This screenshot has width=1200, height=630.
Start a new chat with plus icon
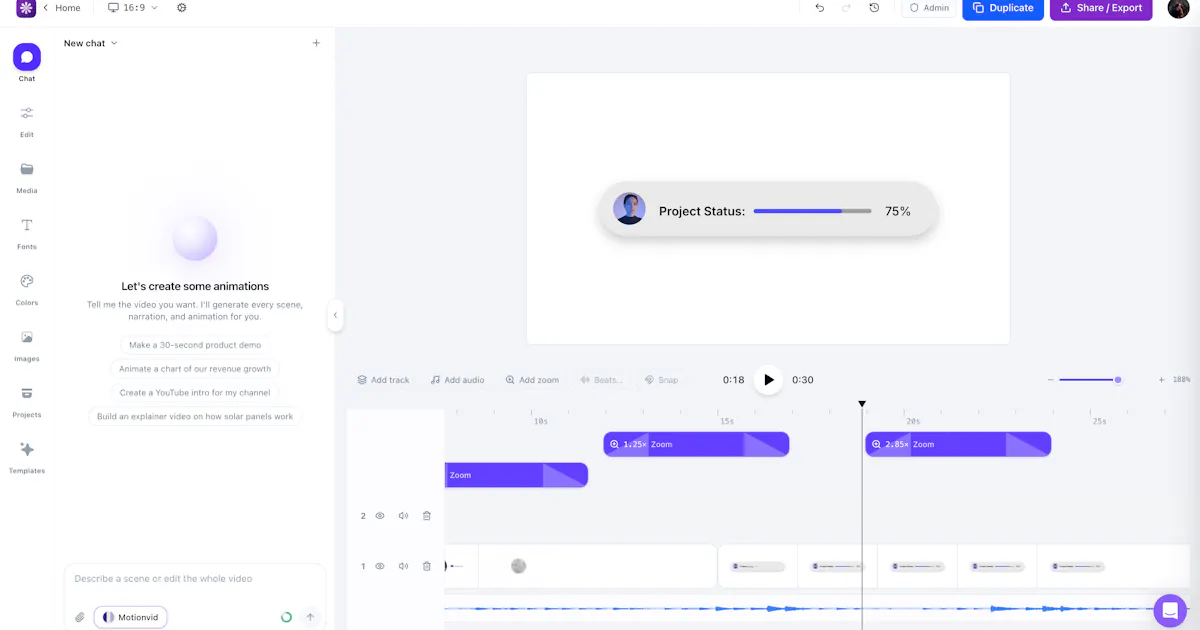tap(316, 43)
